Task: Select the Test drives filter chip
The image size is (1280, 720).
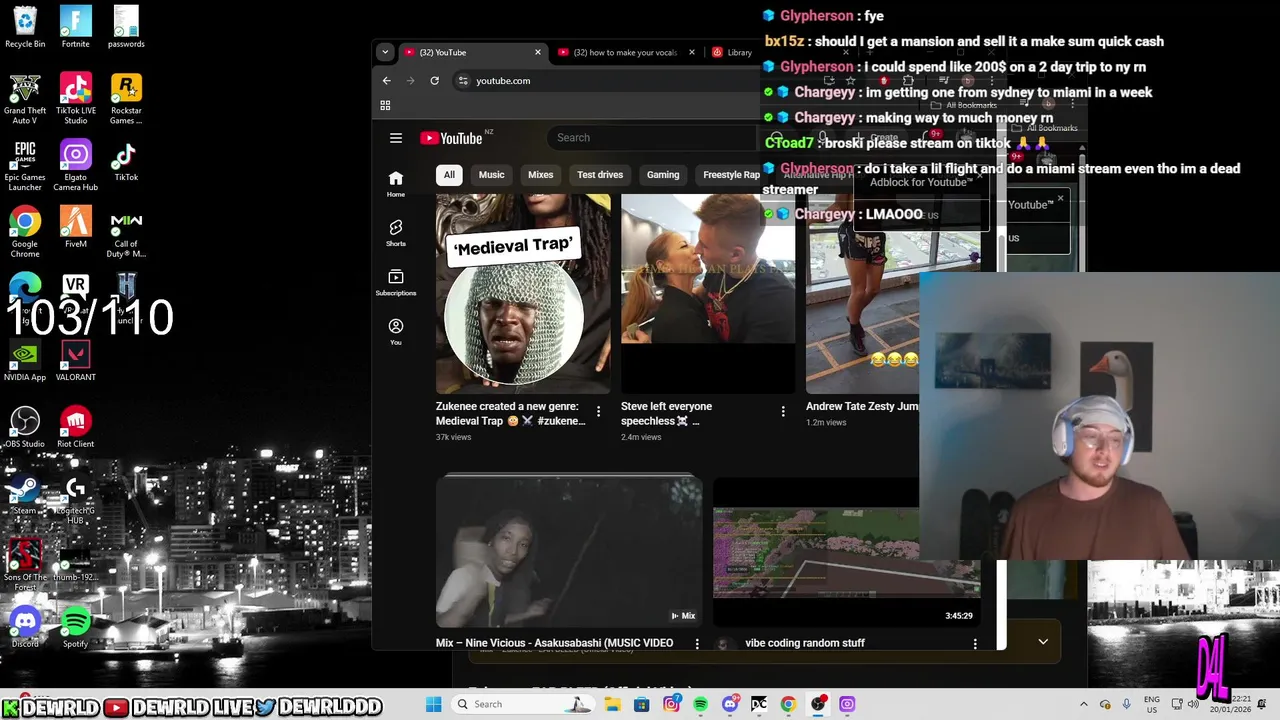Action: [600, 175]
